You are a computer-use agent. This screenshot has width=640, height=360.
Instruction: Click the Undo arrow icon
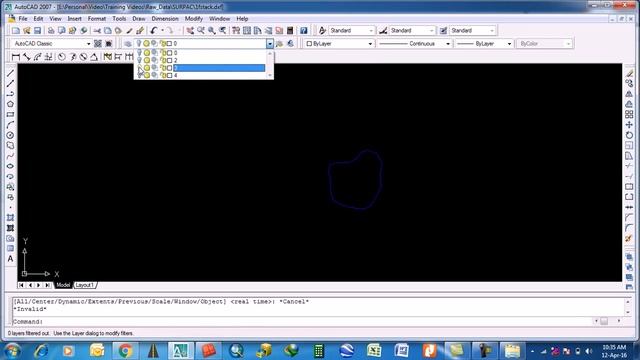coord(154,31)
